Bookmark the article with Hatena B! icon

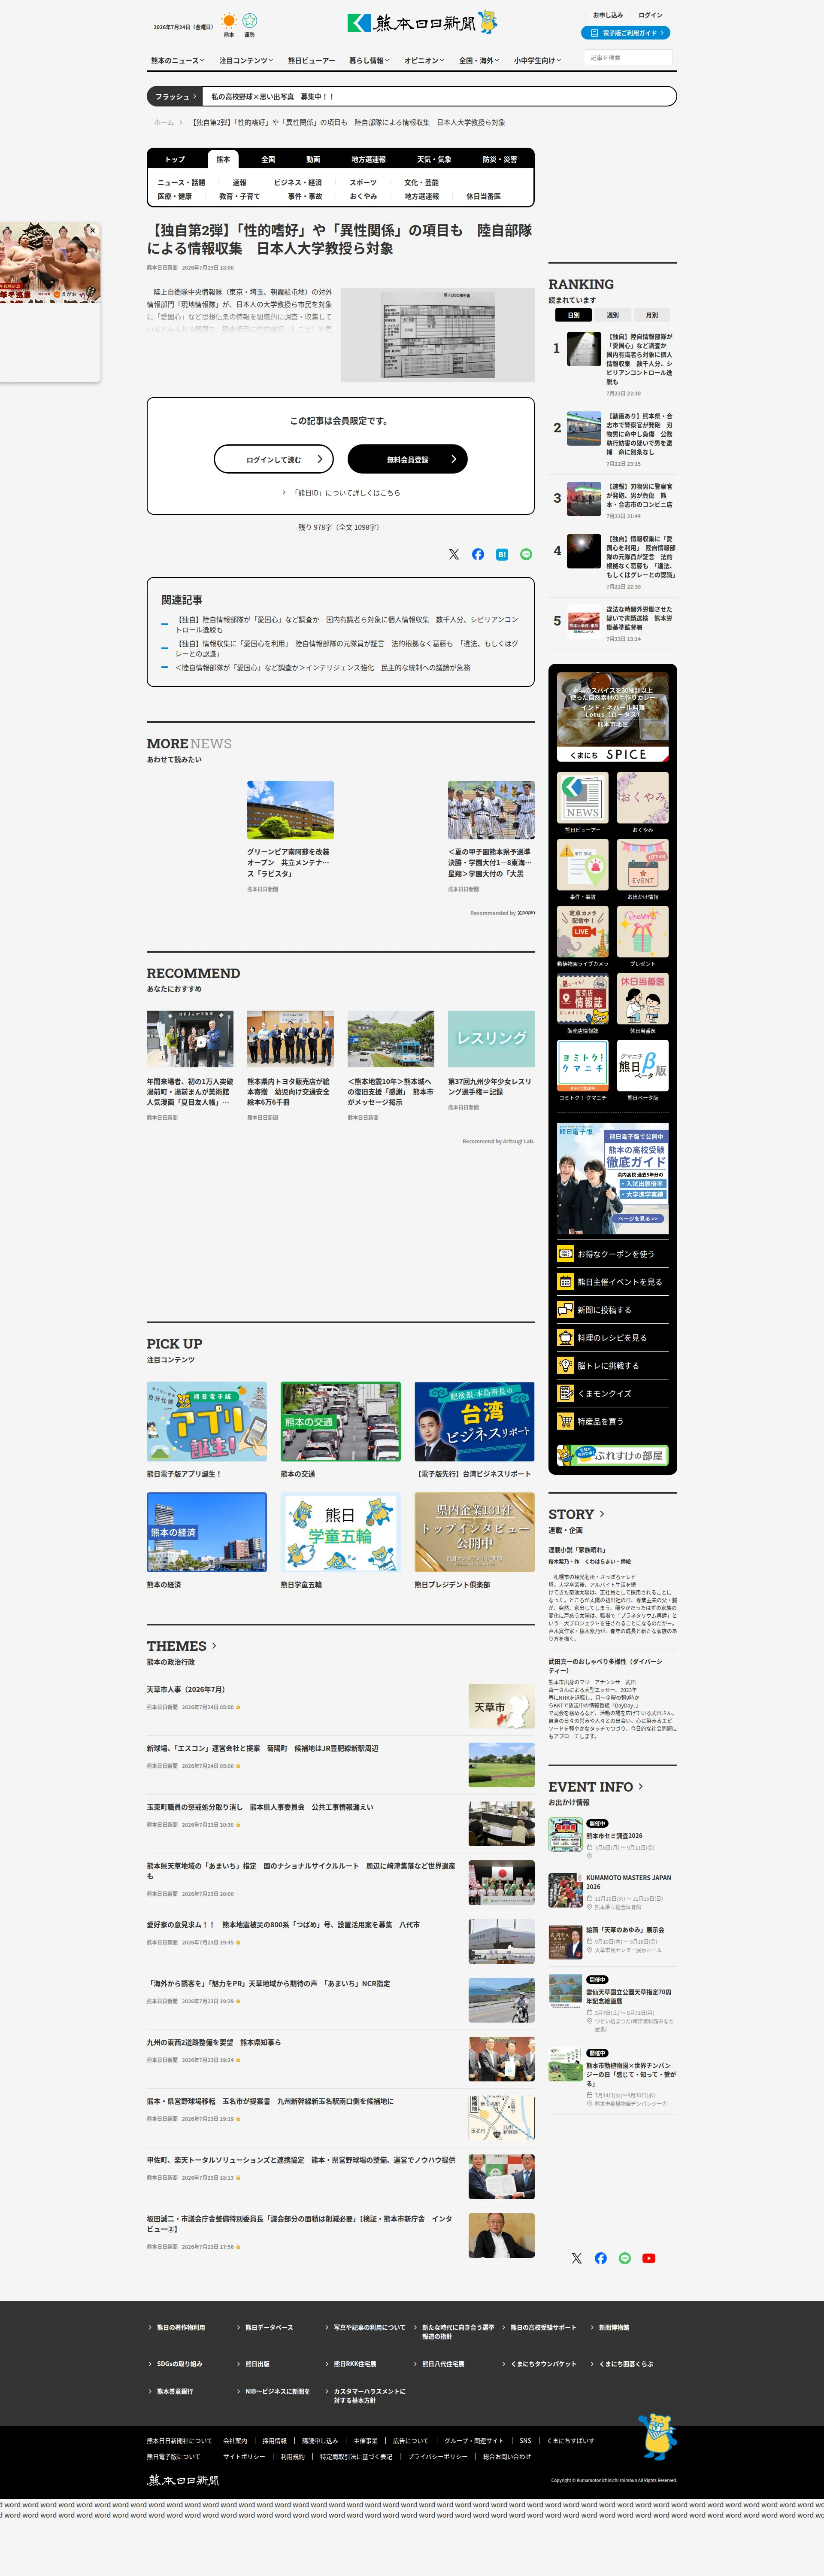502,554
